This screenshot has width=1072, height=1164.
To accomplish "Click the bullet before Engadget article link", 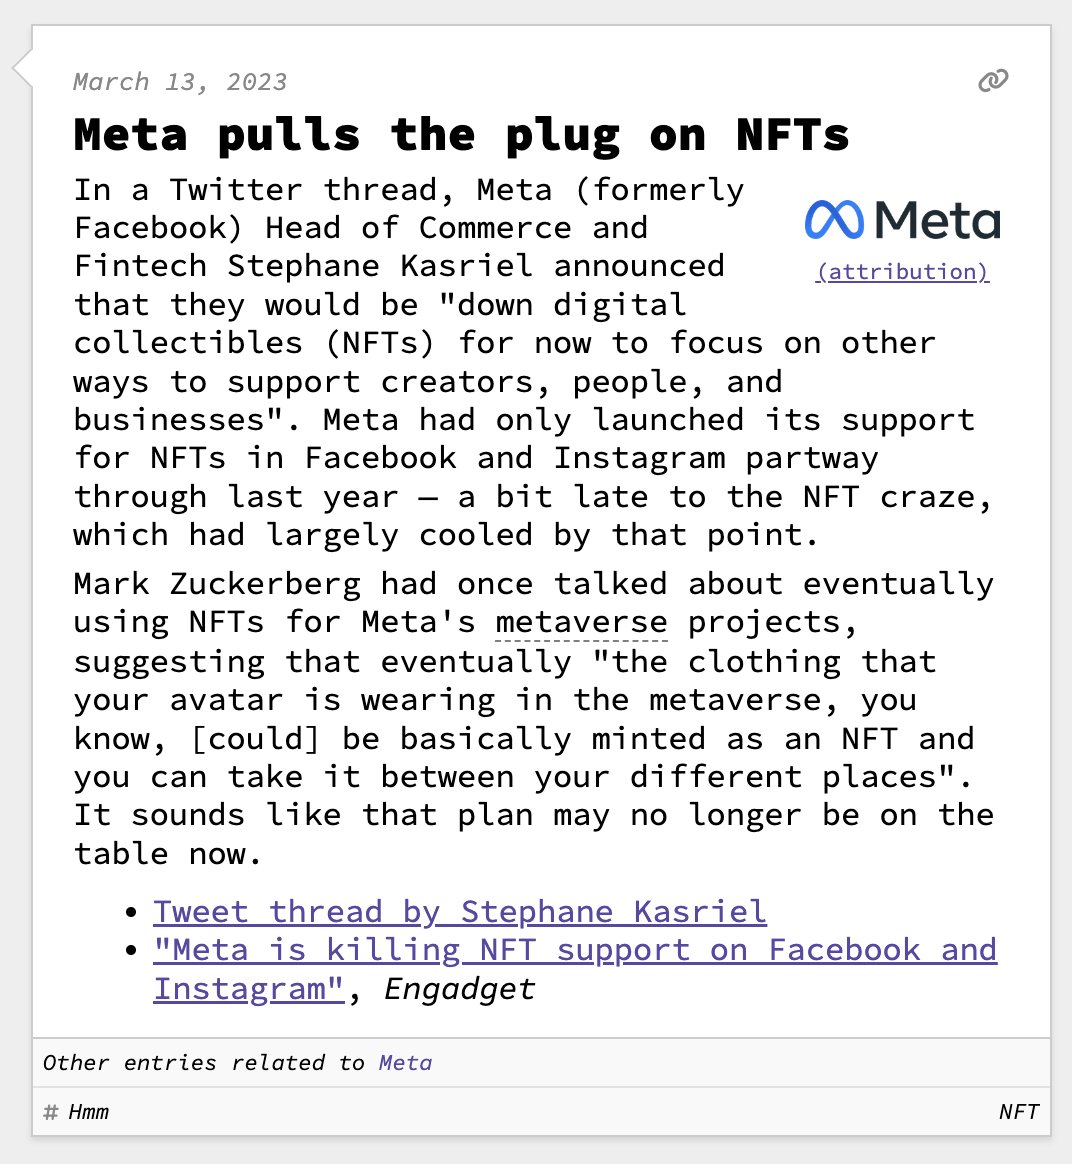I will pyautogui.click(x=132, y=951).
